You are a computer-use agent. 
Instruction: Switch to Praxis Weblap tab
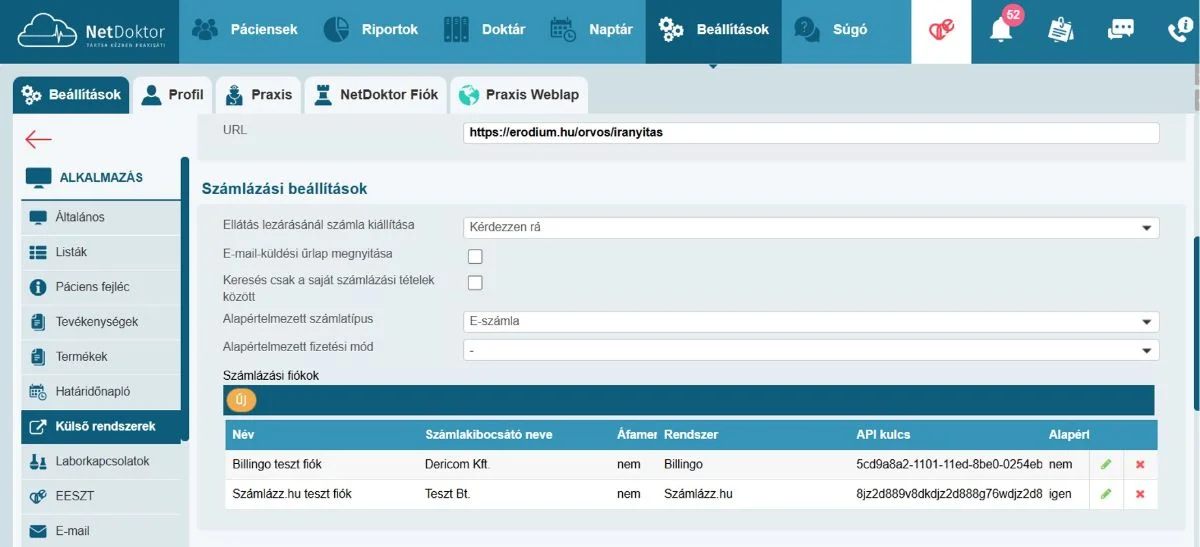click(x=519, y=95)
